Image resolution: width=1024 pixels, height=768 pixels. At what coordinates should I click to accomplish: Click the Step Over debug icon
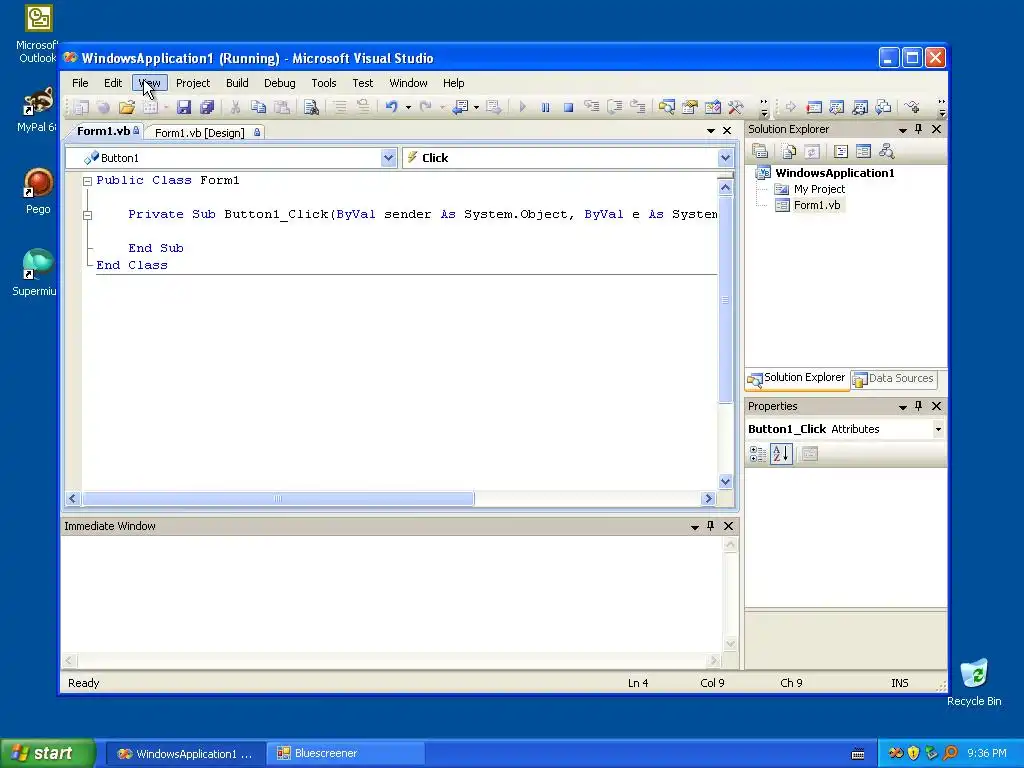pos(615,106)
